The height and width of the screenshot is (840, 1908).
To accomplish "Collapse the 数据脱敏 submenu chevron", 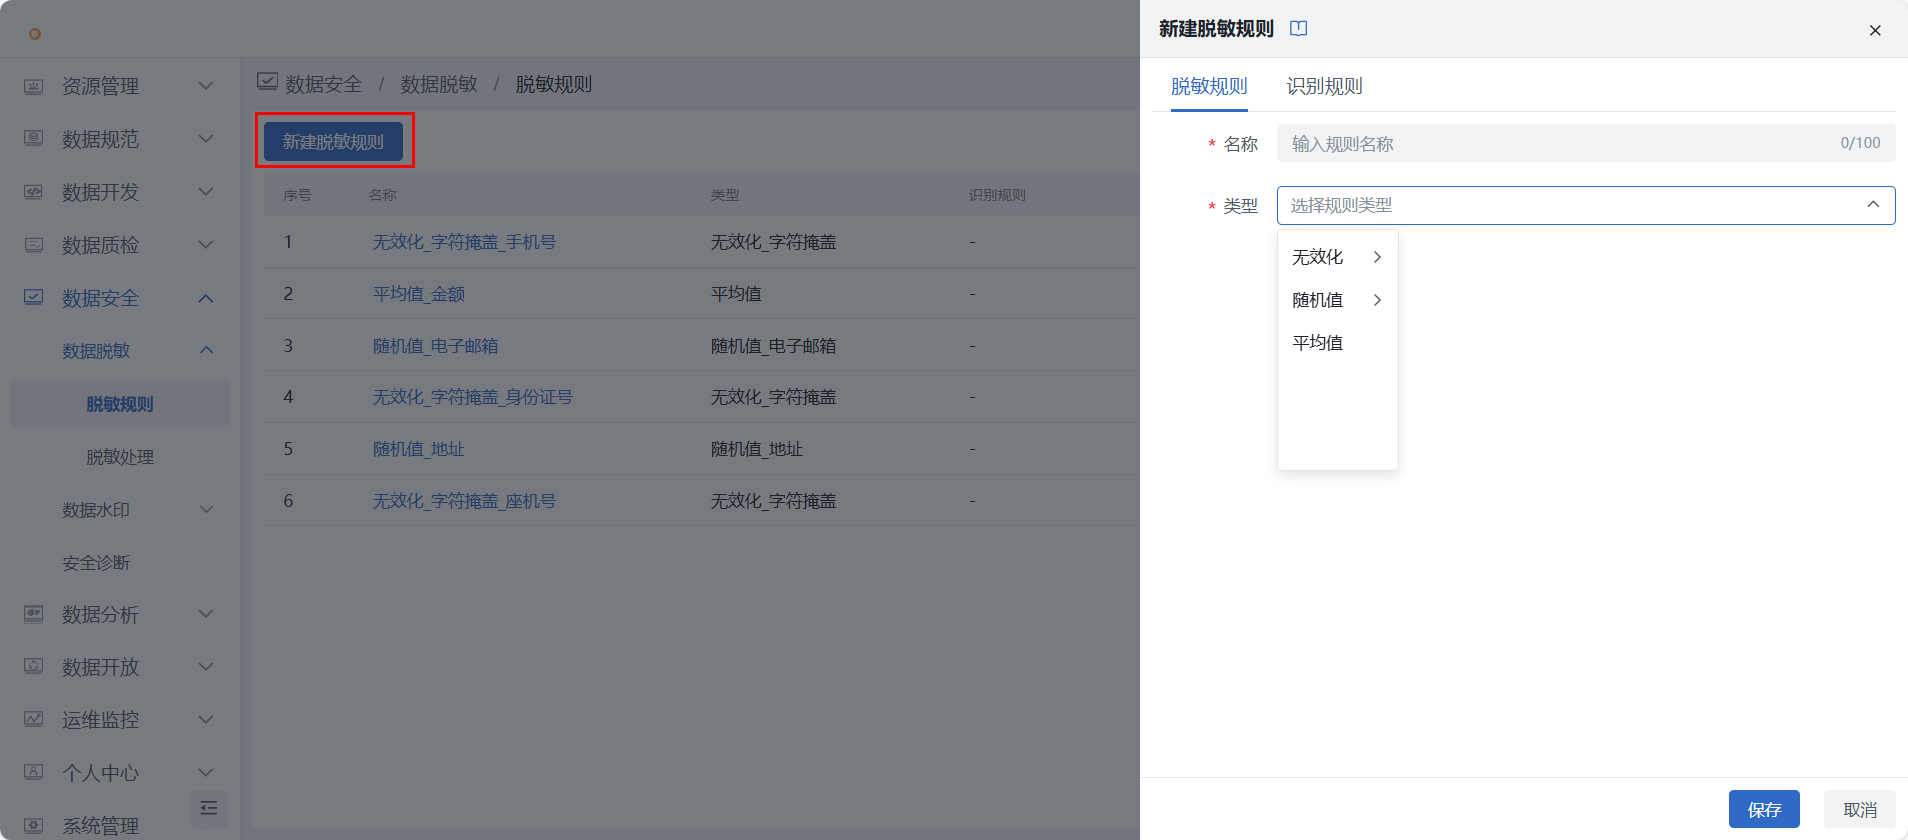I will [x=206, y=350].
